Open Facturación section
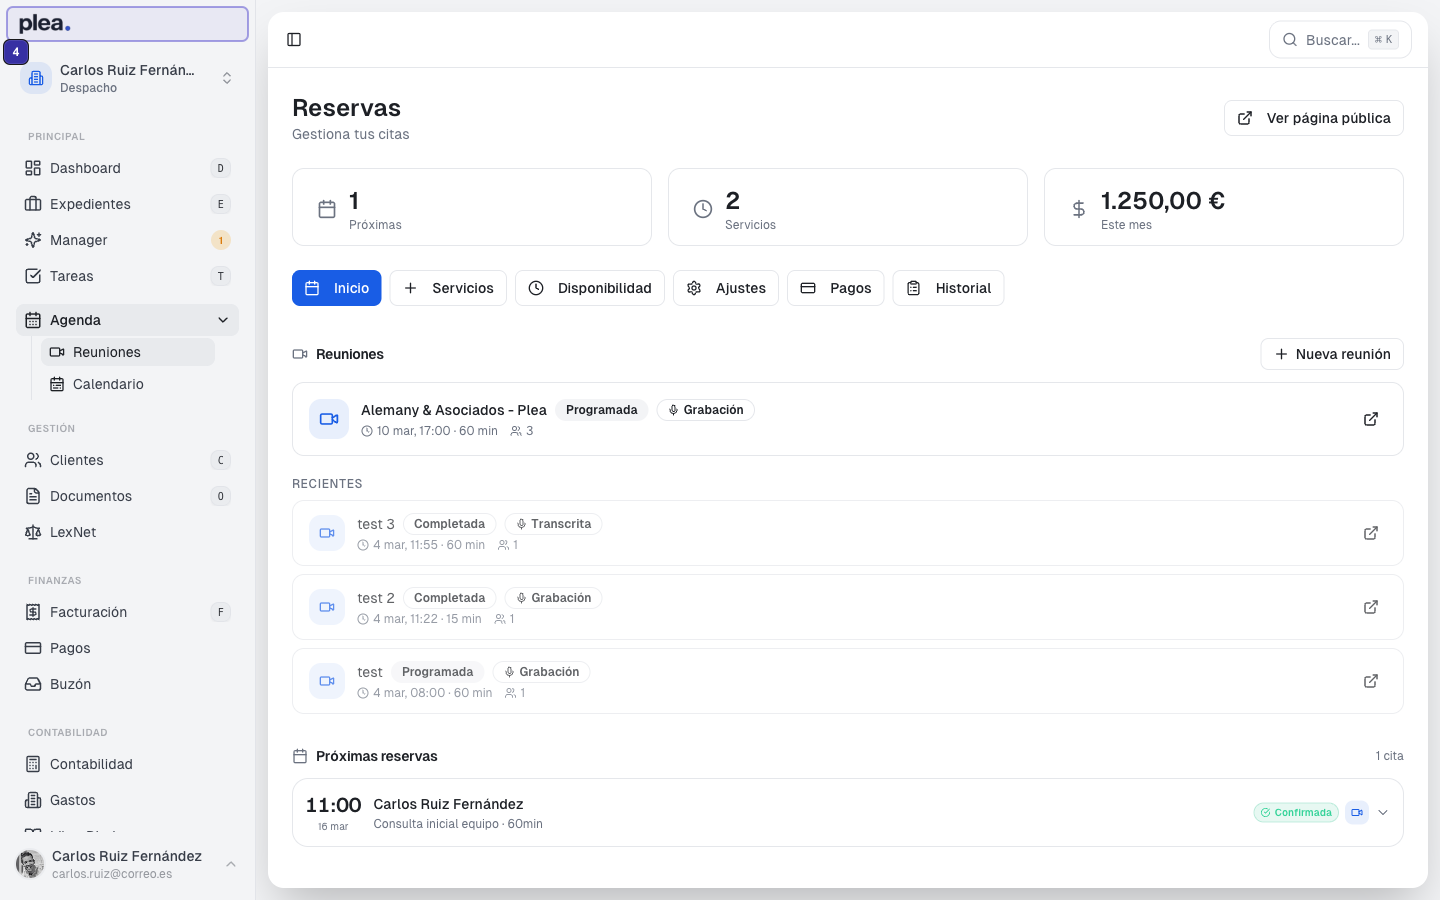 [x=128, y=612]
